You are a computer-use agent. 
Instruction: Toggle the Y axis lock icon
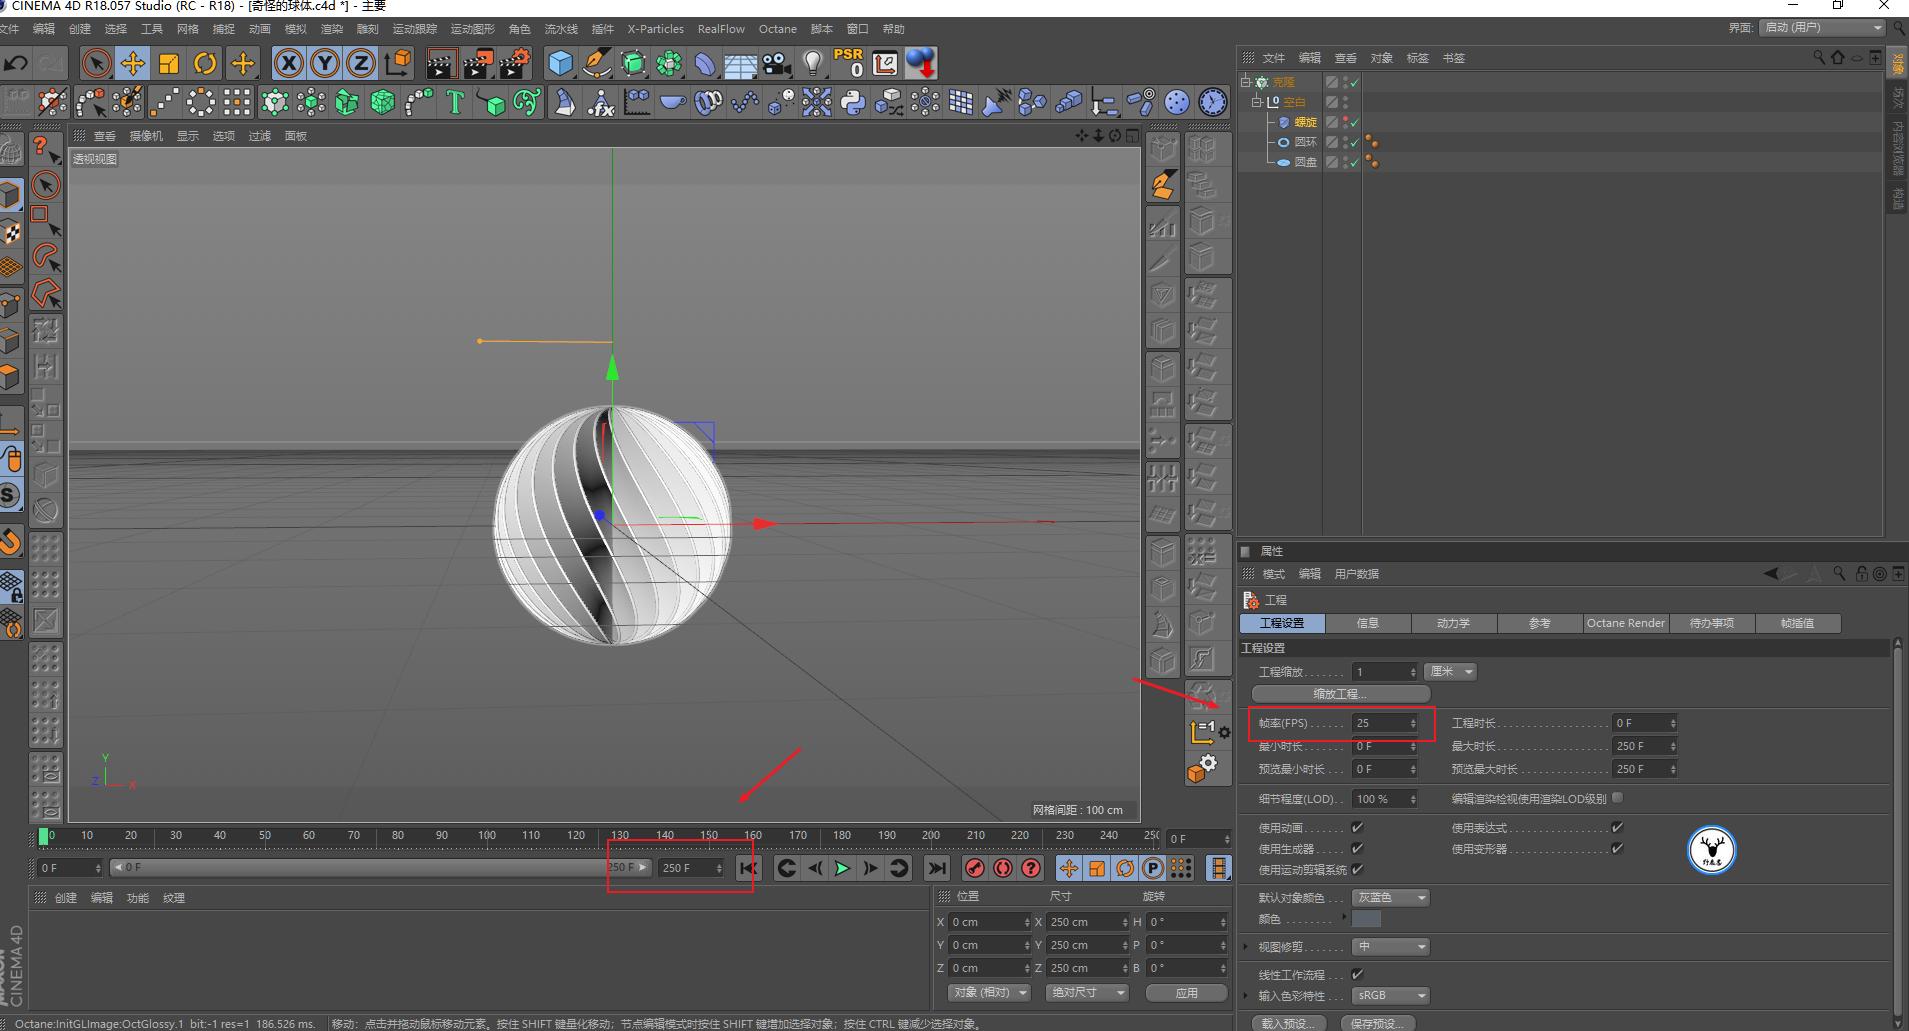[324, 63]
